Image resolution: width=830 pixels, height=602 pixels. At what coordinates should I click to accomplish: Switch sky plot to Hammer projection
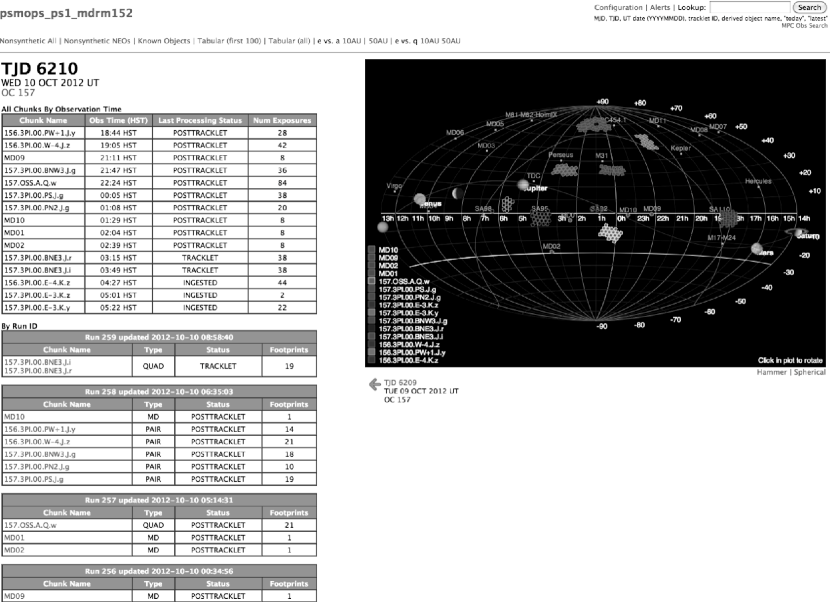[x=771, y=372]
